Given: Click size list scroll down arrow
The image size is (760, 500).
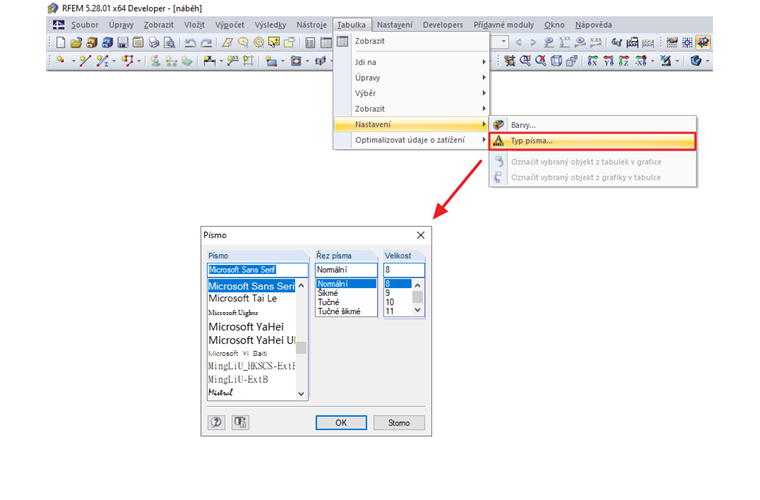Looking at the screenshot, I should (x=418, y=310).
